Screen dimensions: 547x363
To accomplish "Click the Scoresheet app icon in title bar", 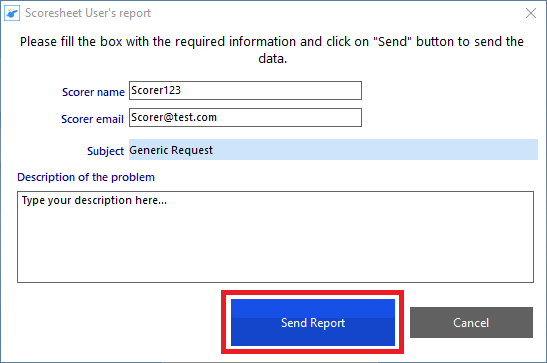I will [12, 13].
